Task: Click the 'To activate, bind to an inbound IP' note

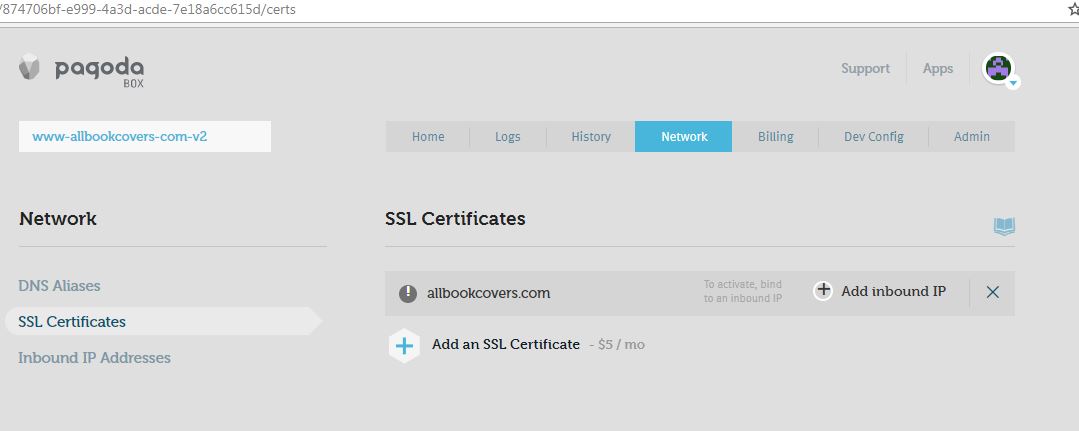Action: pyautogui.click(x=743, y=292)
